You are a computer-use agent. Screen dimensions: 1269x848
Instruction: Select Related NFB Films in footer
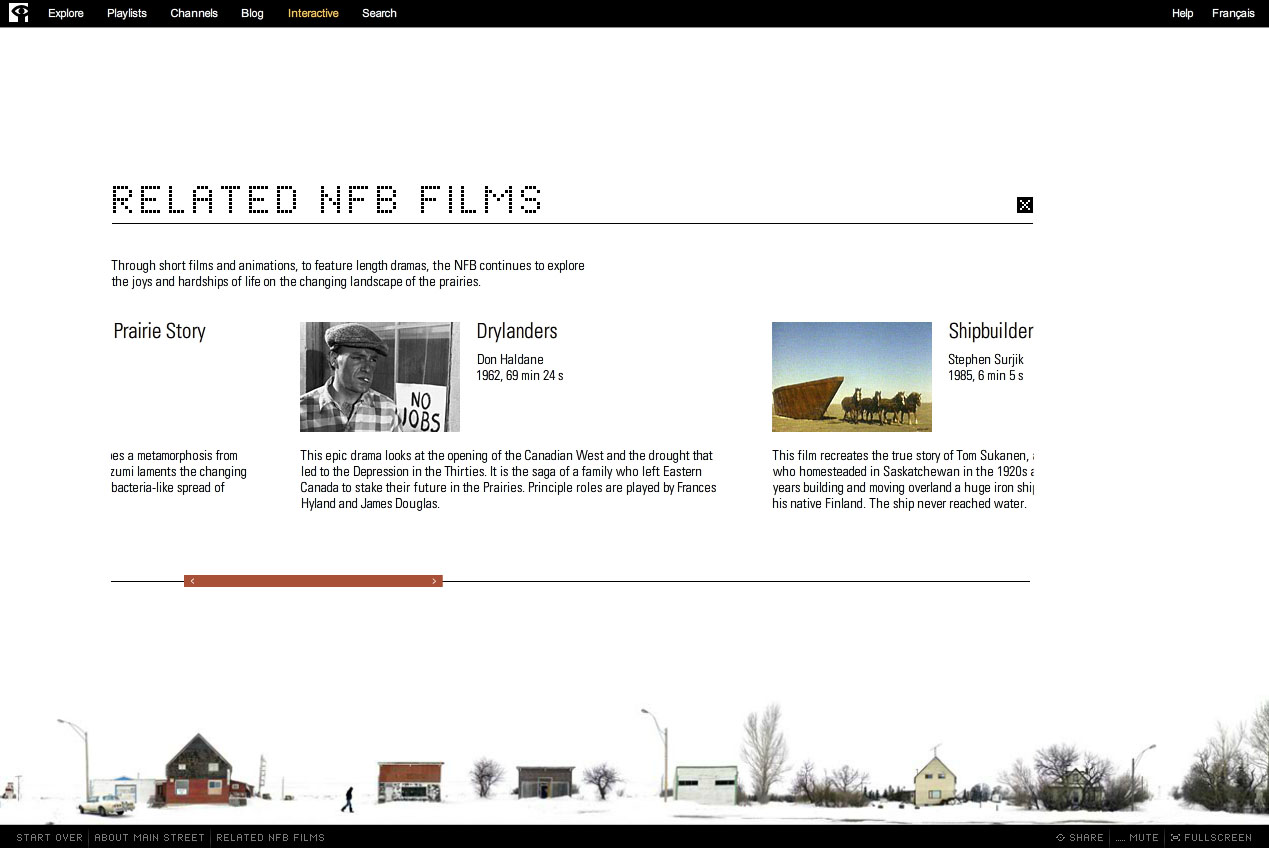271,838
